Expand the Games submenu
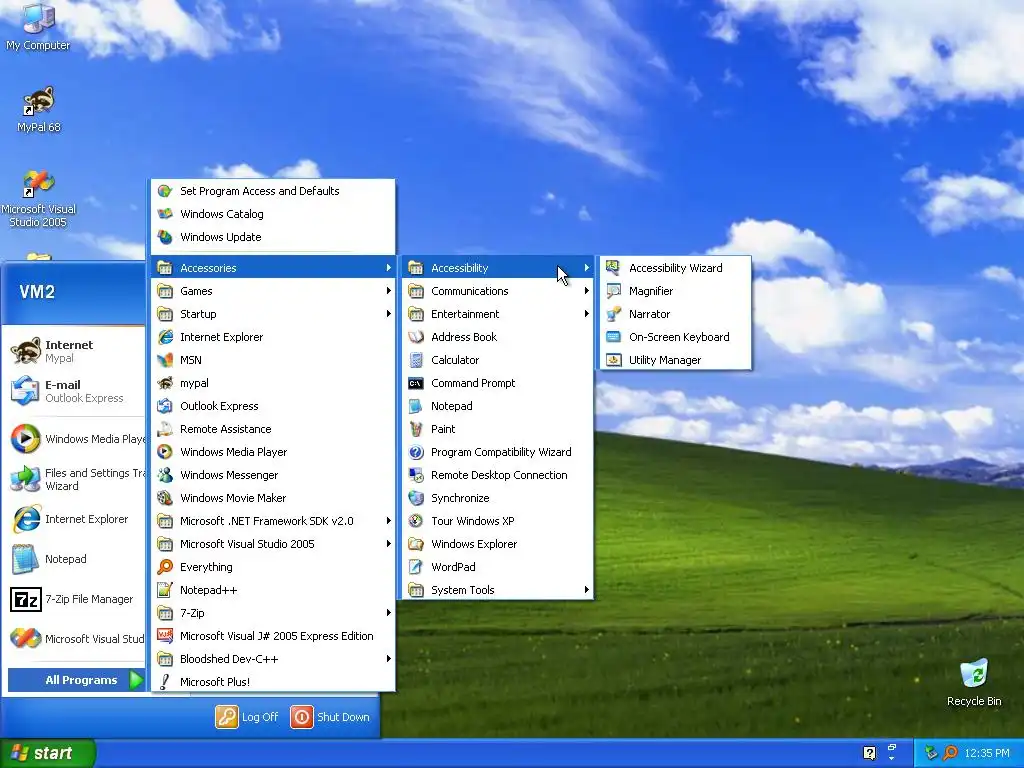1024x768 pixels. point(273,291)
